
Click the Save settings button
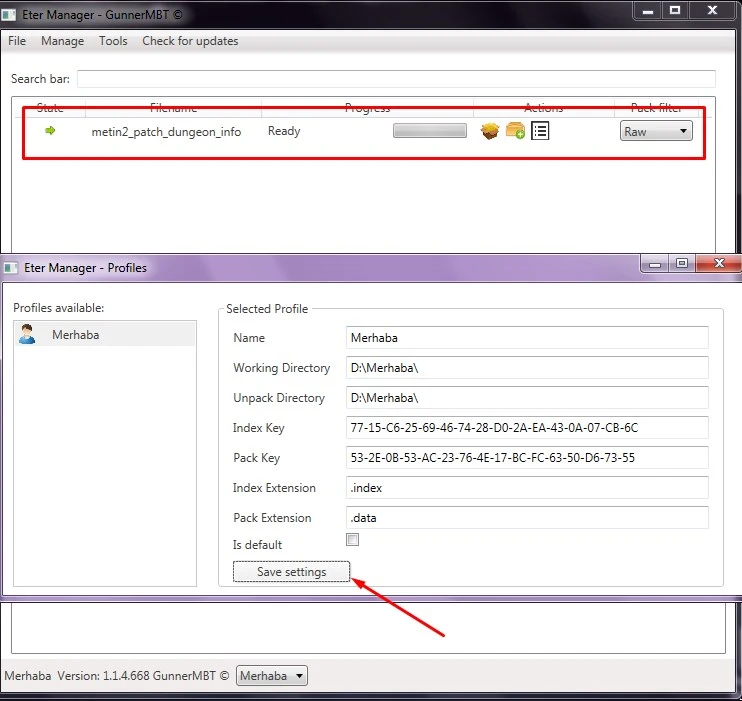[x=292, y=572]
